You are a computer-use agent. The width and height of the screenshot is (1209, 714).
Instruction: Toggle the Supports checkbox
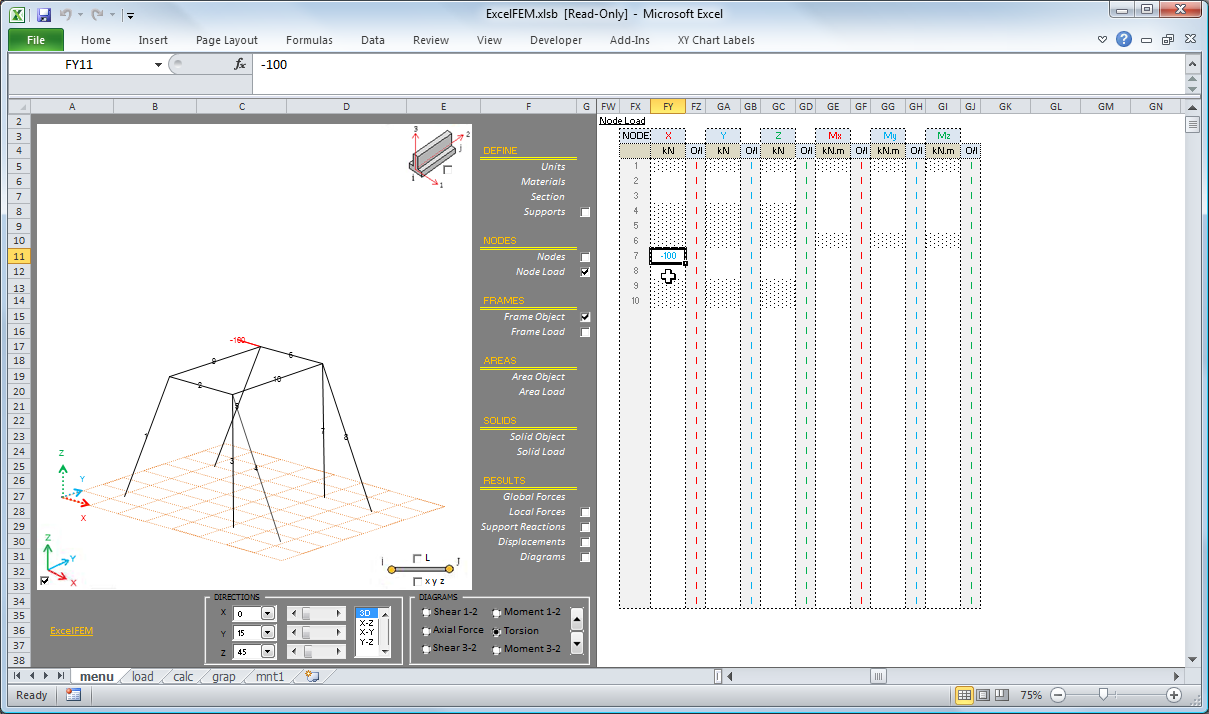[x=586, y=212]
